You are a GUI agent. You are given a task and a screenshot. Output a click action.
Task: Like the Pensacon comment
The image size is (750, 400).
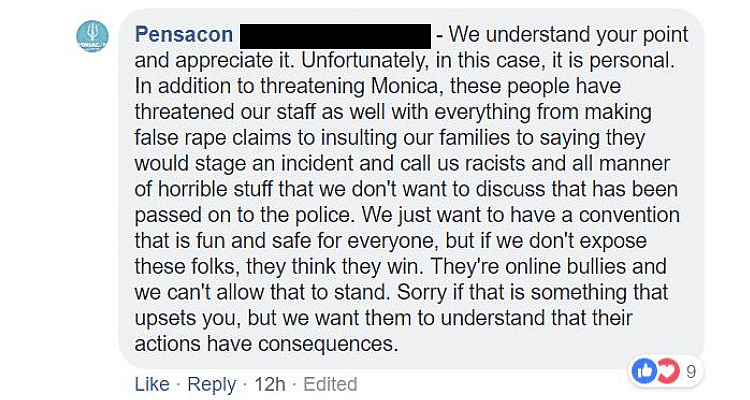coord(152,384)
